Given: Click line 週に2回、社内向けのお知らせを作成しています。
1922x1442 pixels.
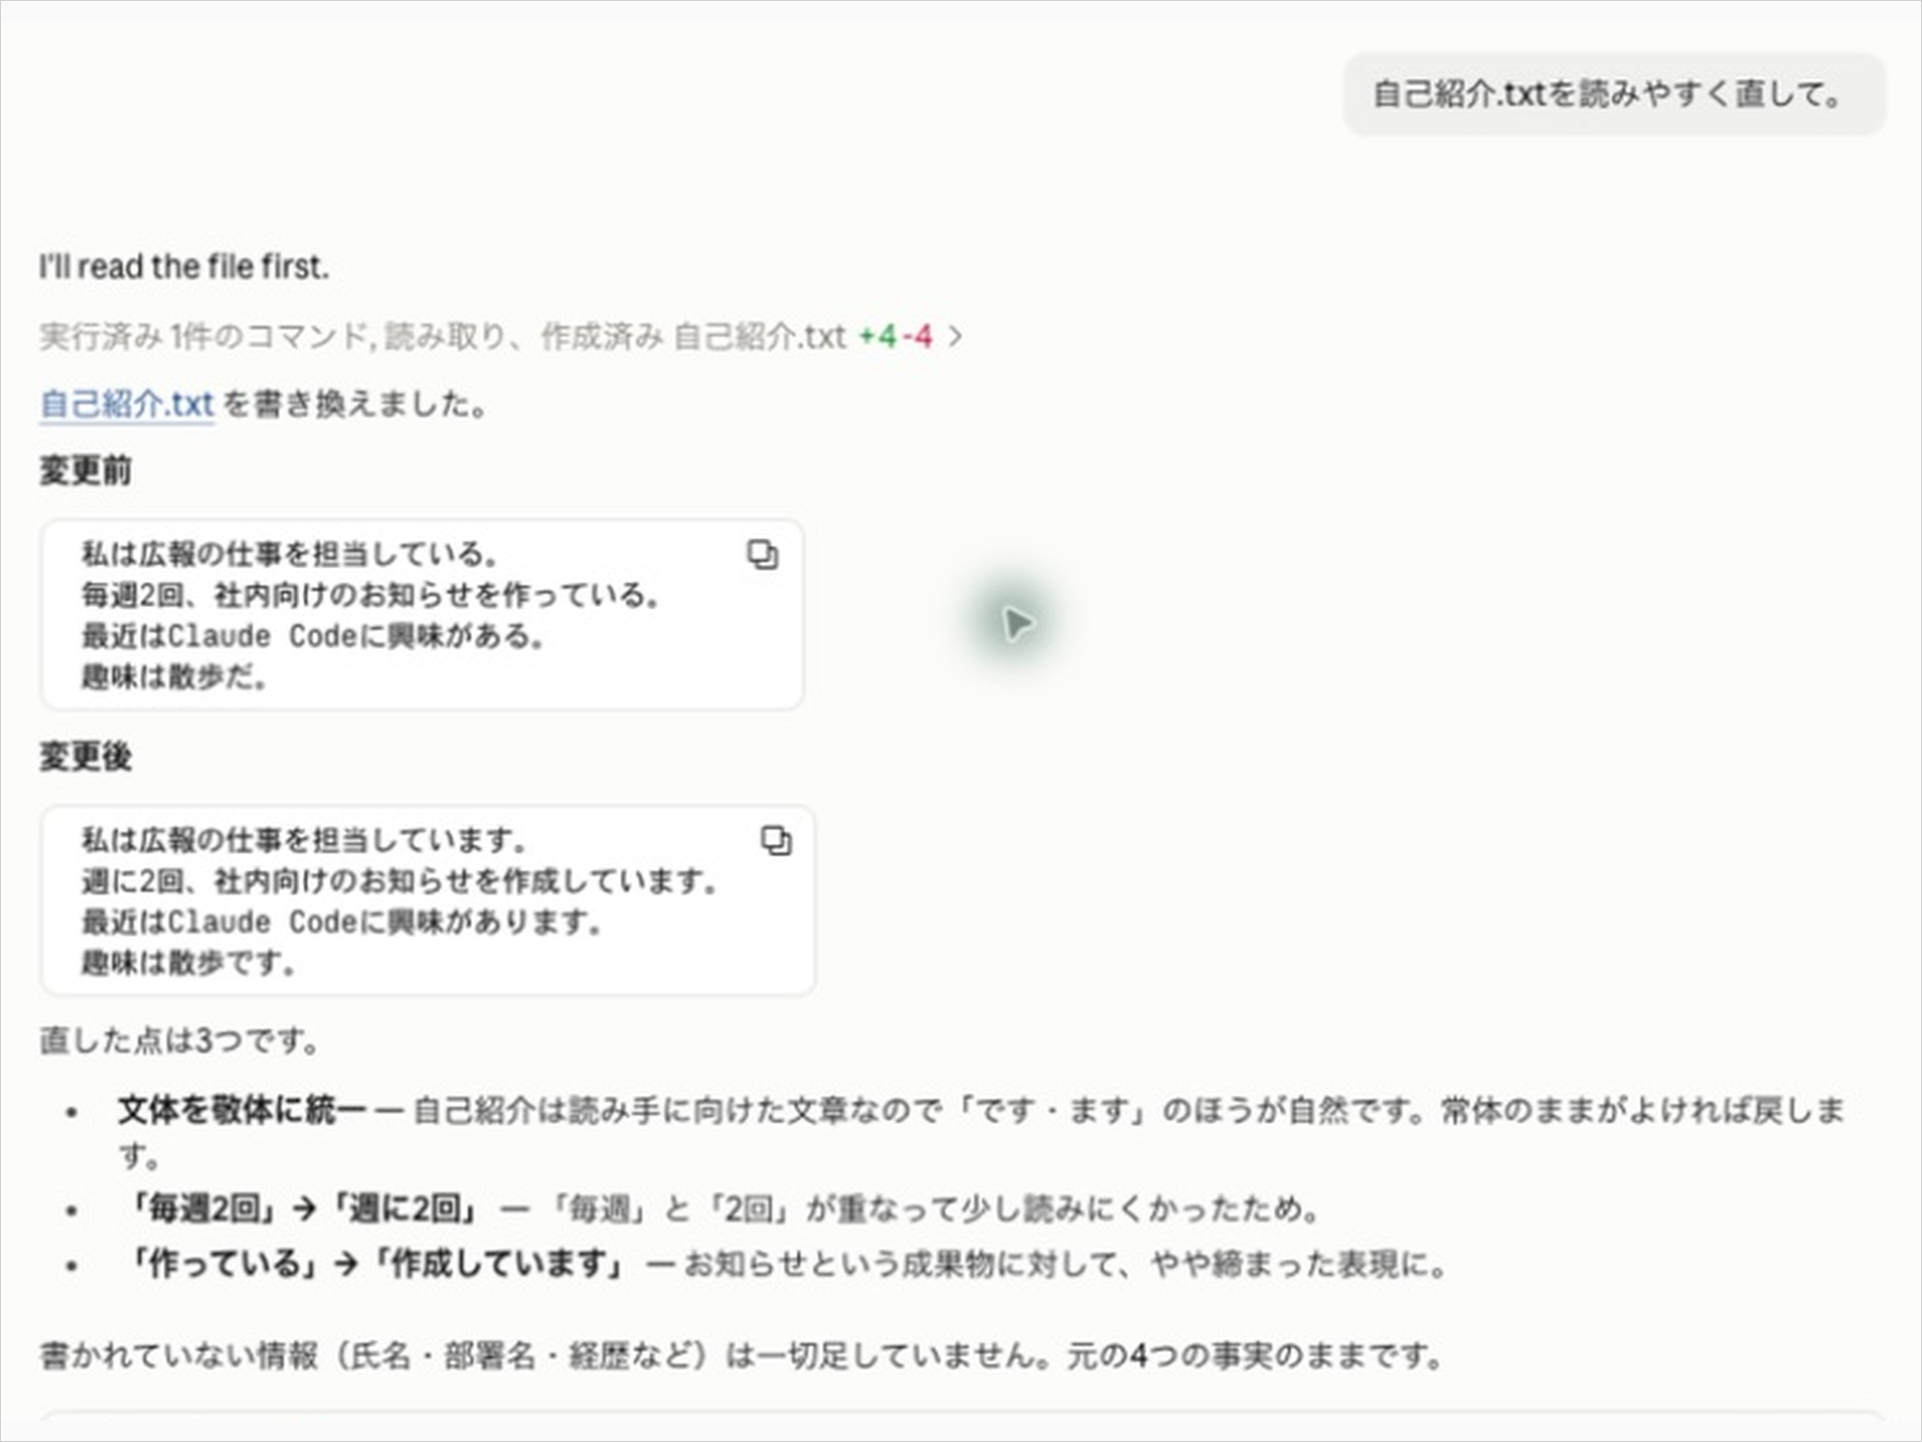Looking at the screenshot, I should pos(400,882).
